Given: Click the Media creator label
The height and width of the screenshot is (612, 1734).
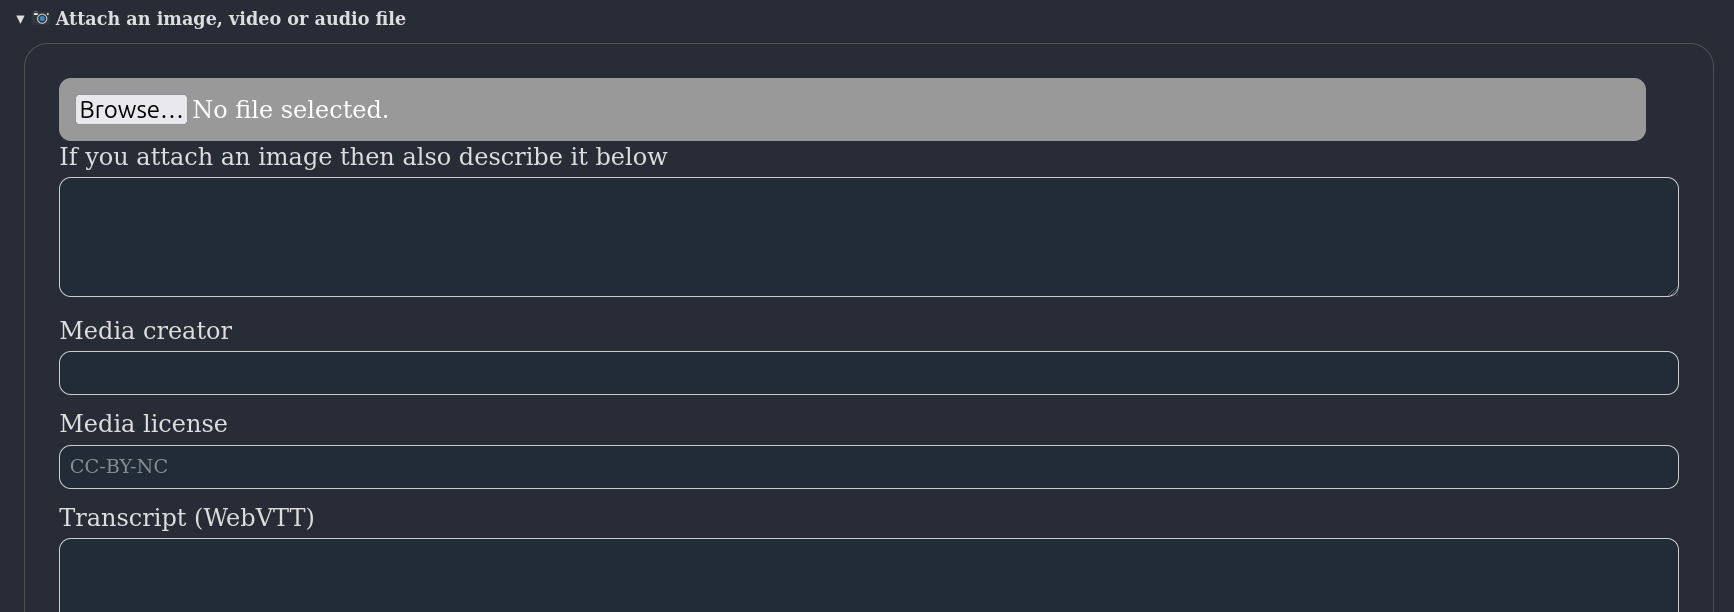Looking at the screenshot, I should (145, 330).
